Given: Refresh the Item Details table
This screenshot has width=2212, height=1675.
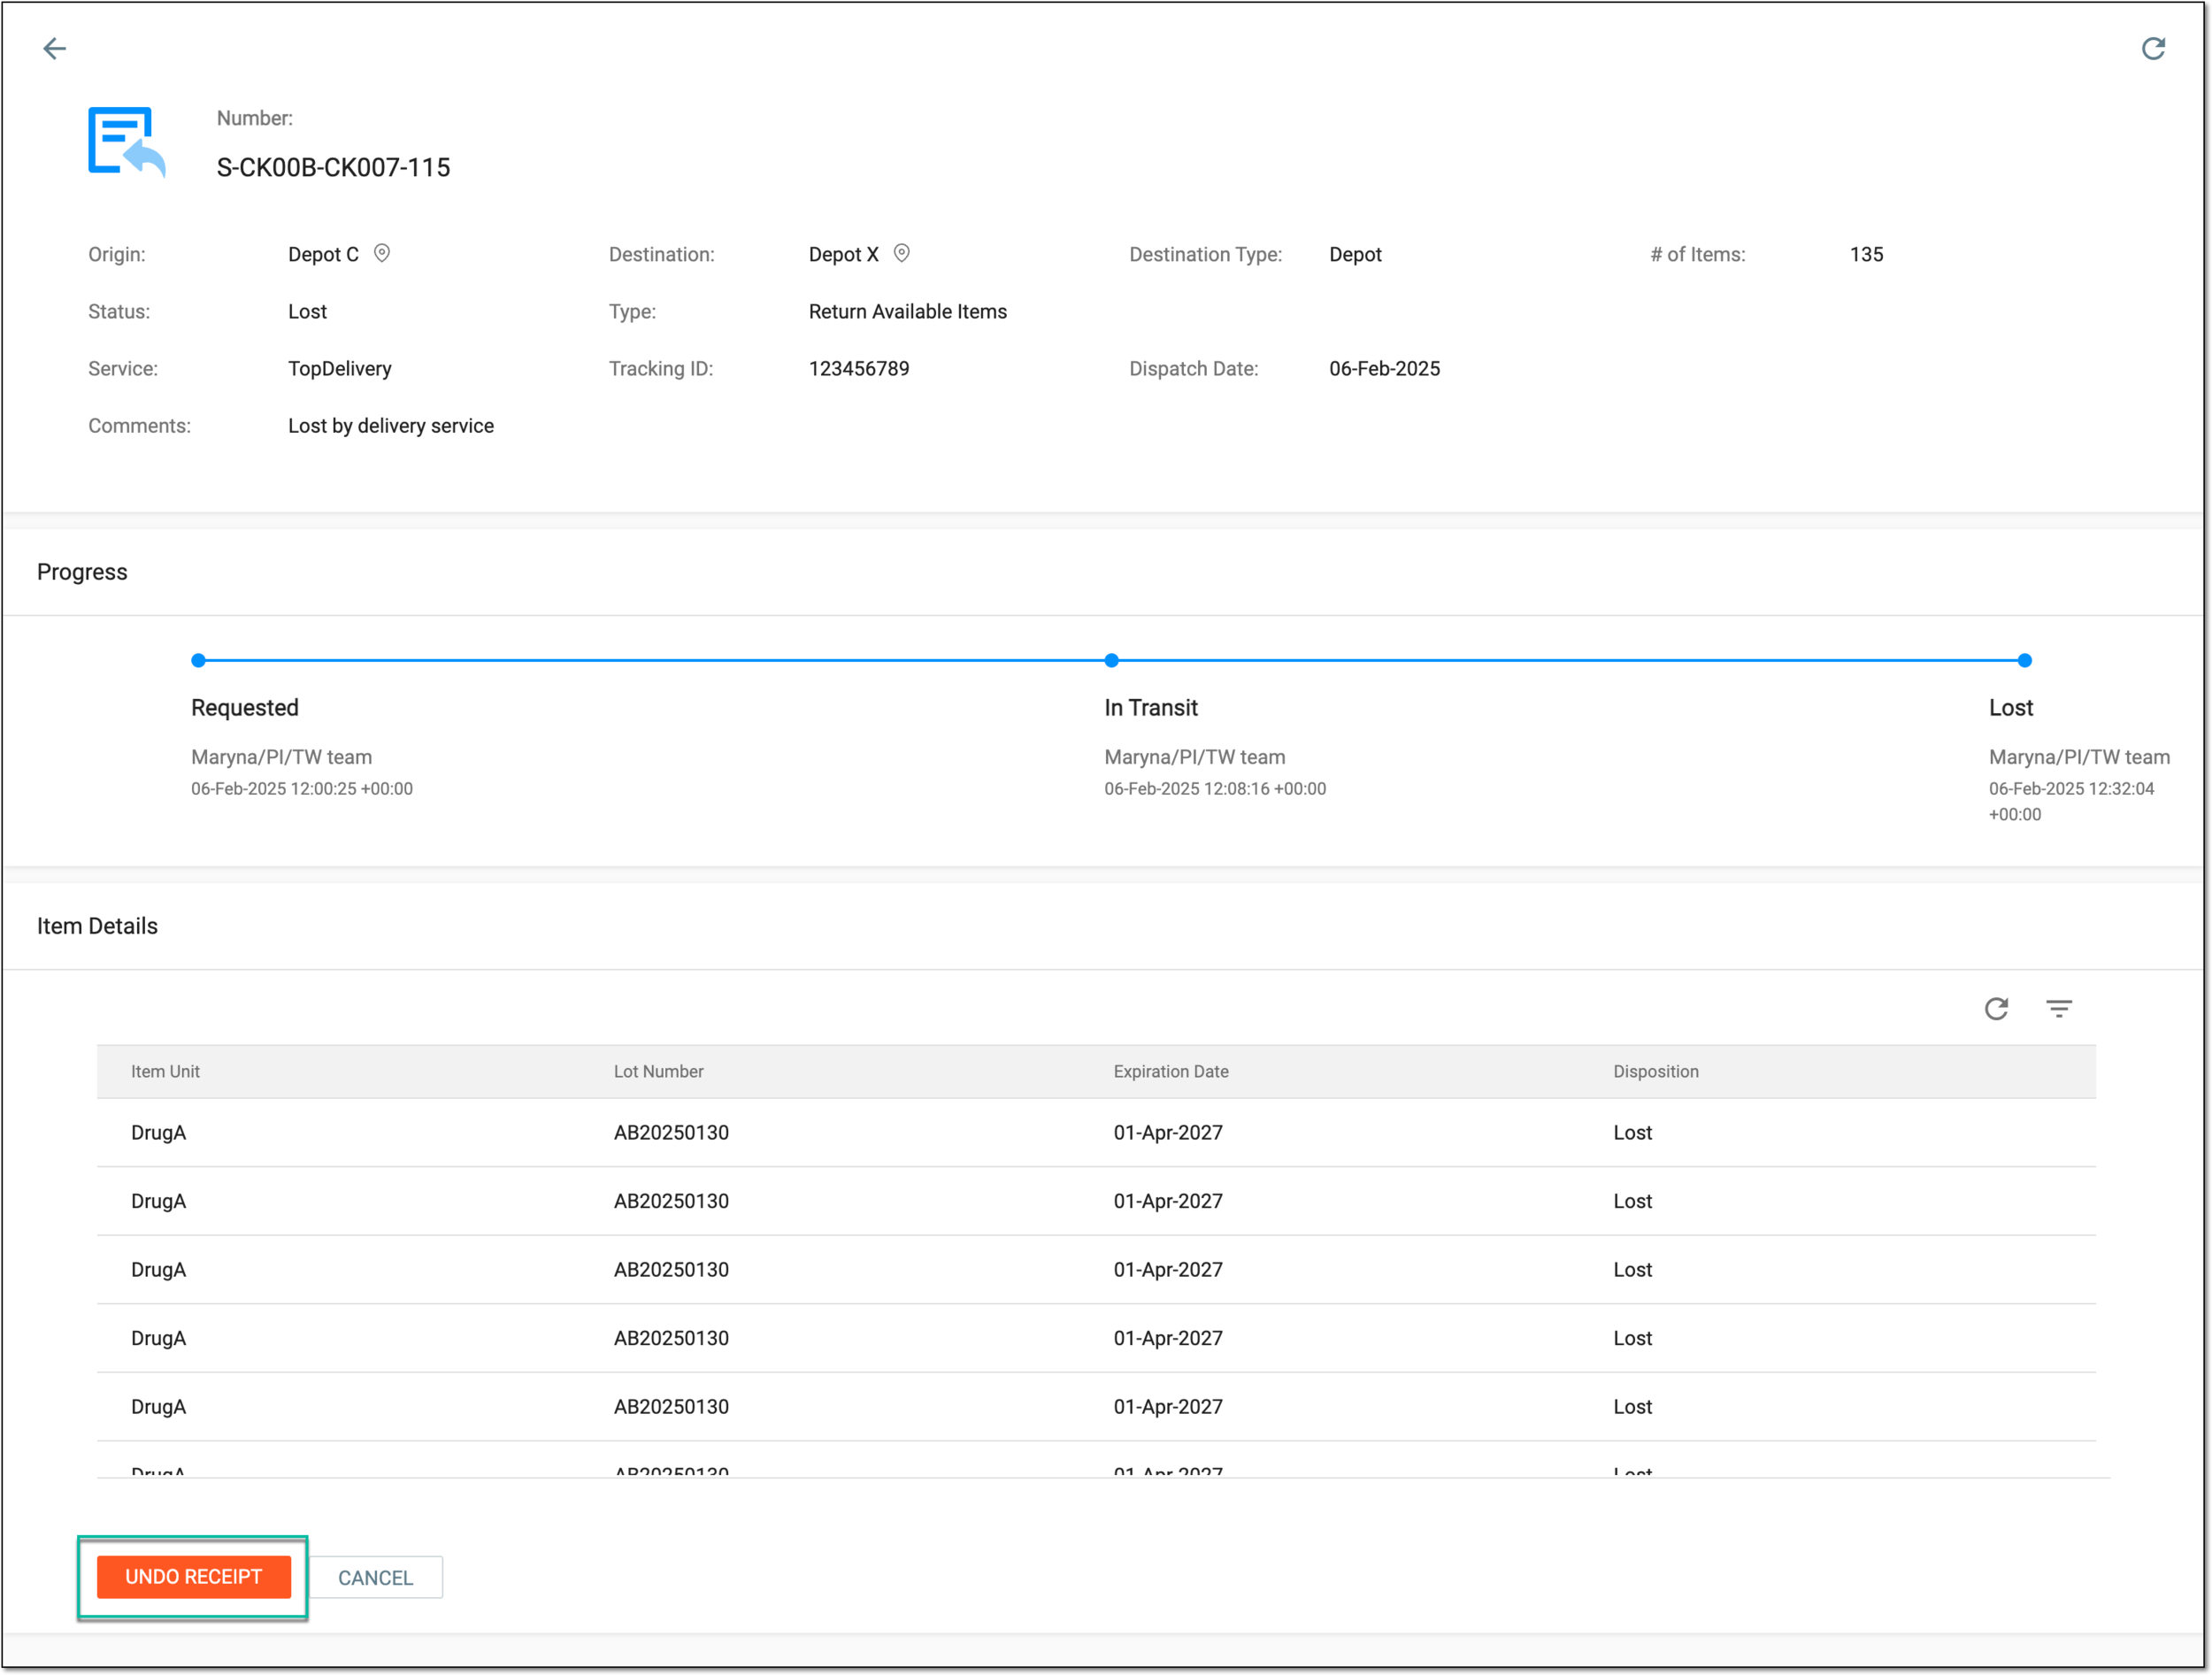Looking at the screenshot, I should (1996, 1008).
